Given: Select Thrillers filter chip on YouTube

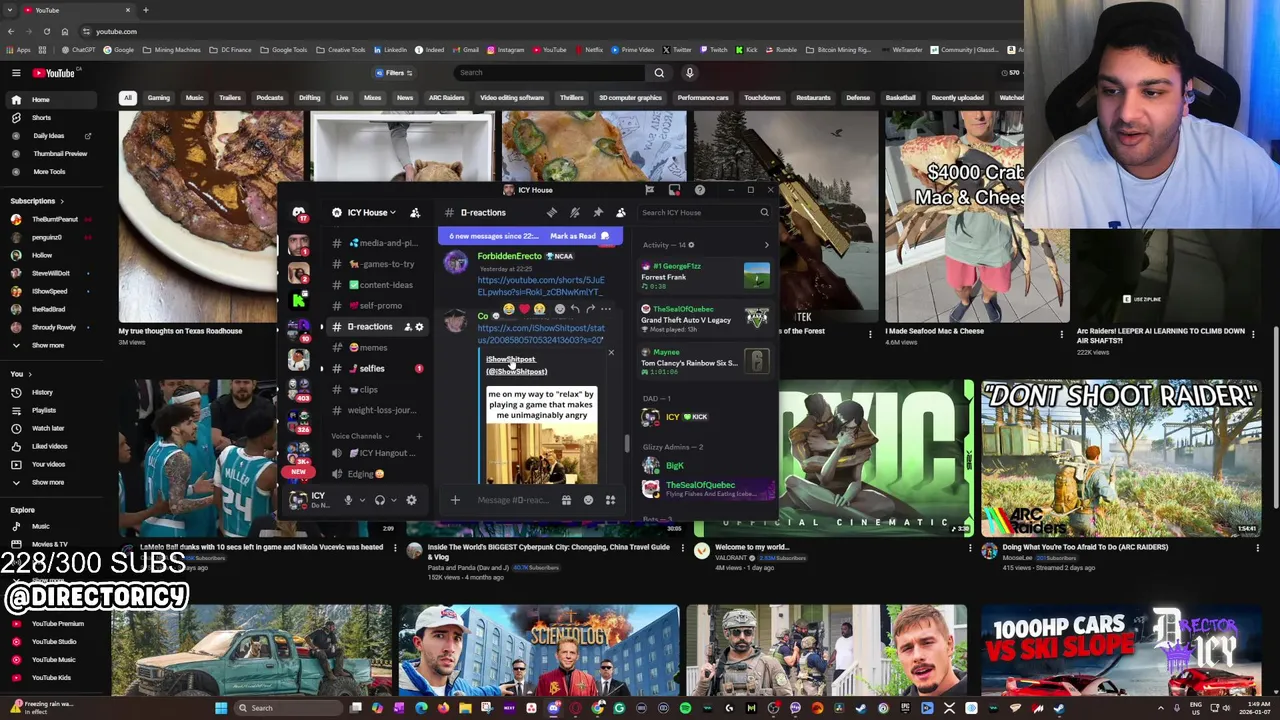Looking at the screenshot, I should 571,98.
